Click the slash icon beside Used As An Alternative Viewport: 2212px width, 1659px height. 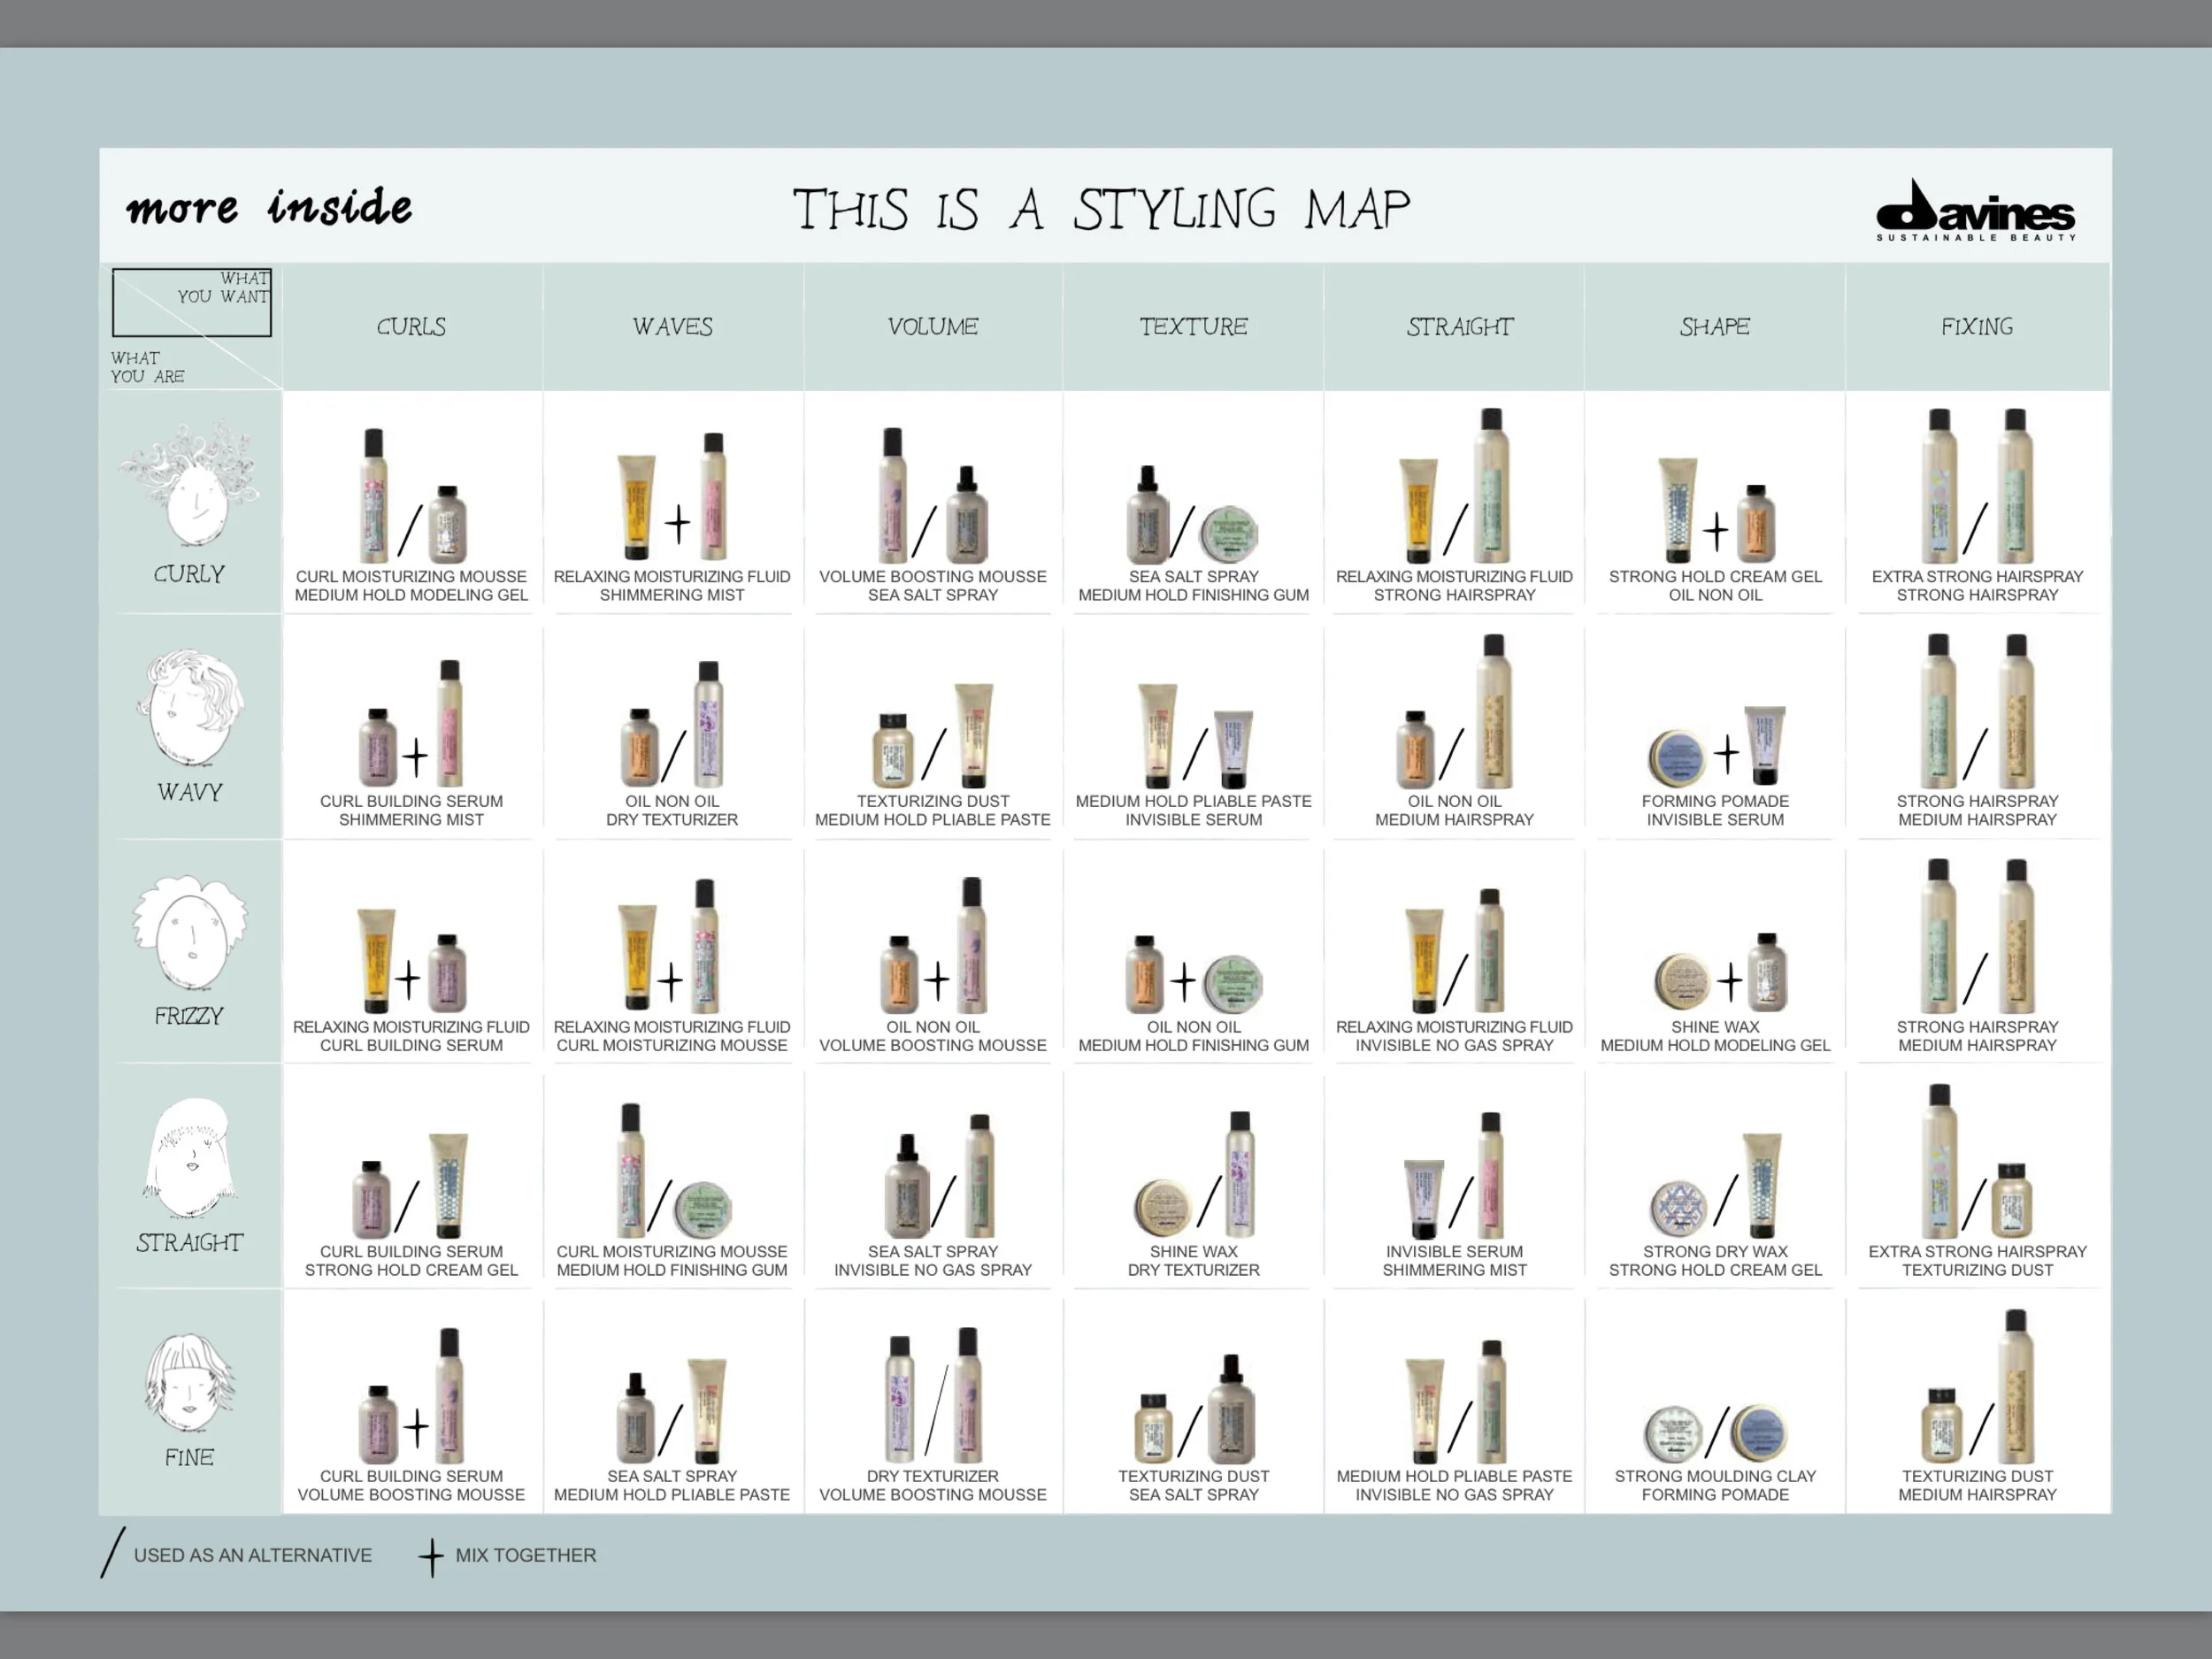pyautogui.click(x=113, y=1552)
